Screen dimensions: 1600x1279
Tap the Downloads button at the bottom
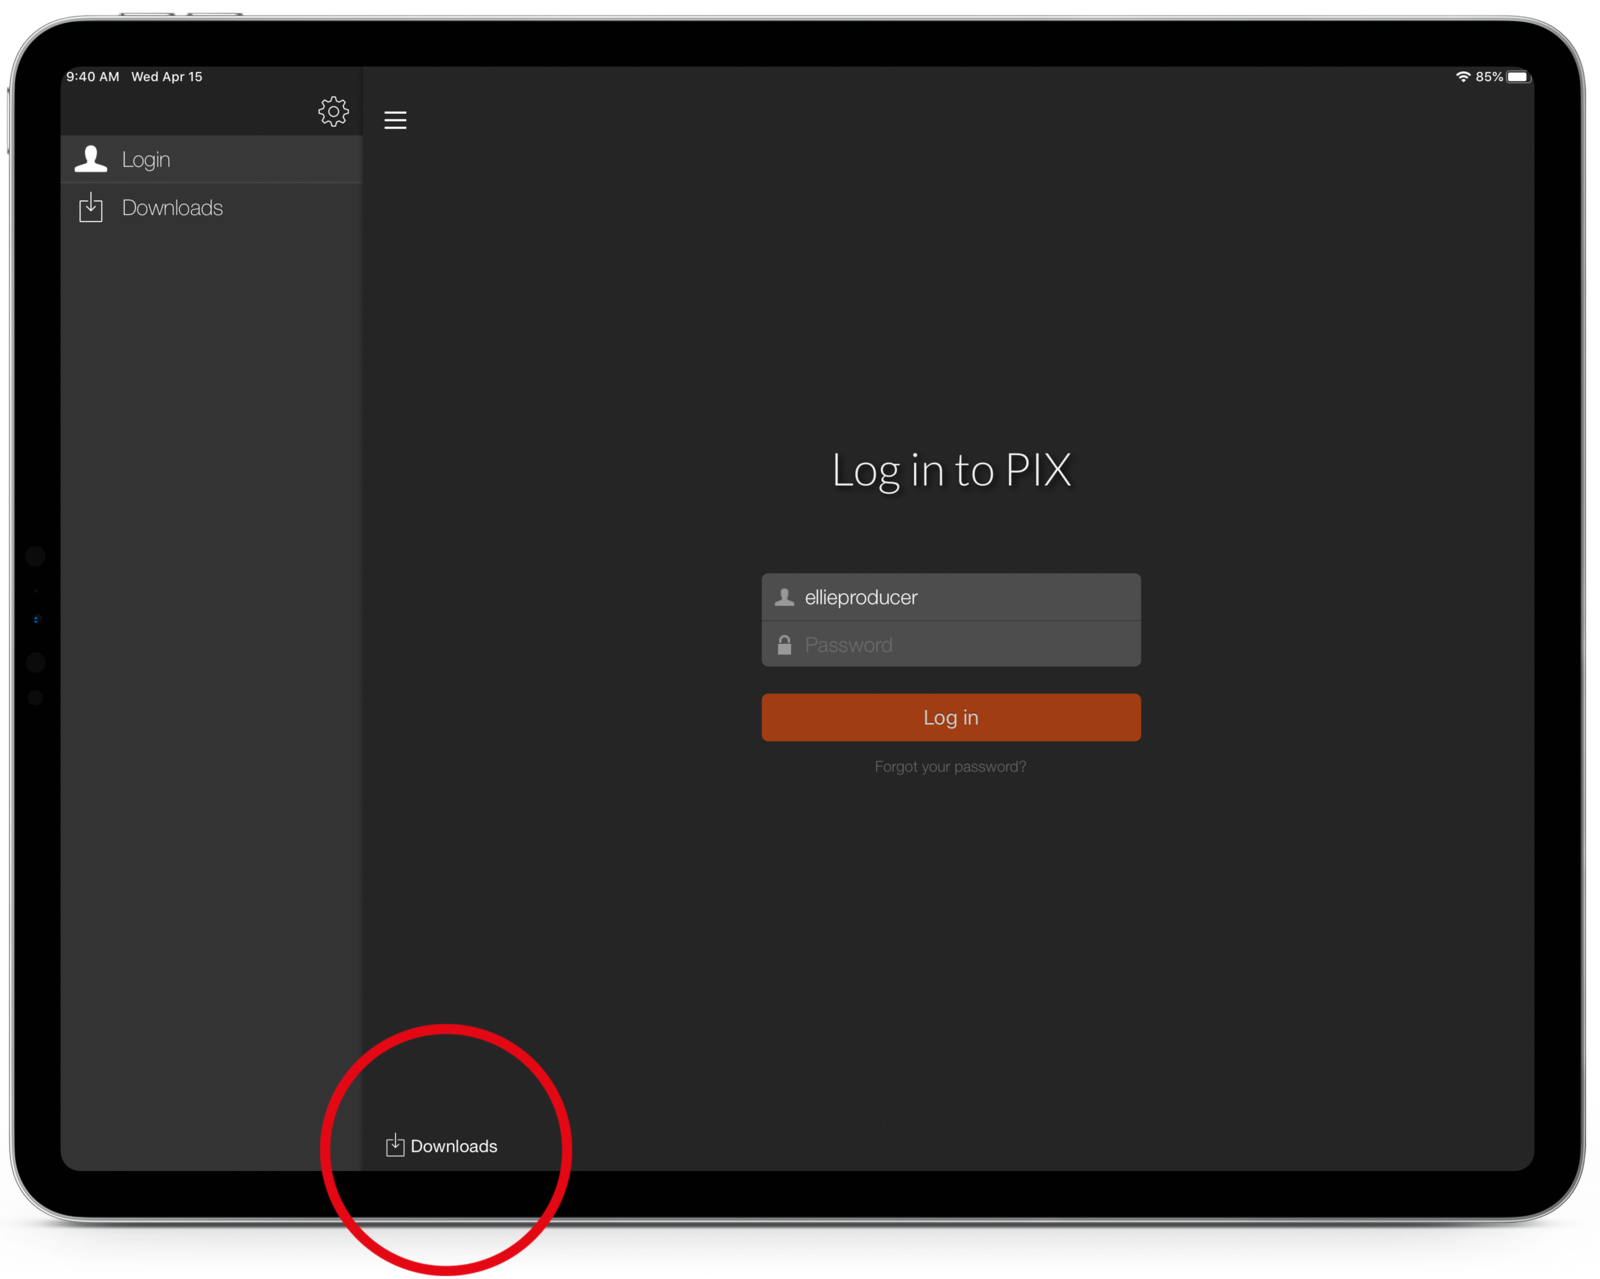pyautogui.click(x=441, y=1146)
